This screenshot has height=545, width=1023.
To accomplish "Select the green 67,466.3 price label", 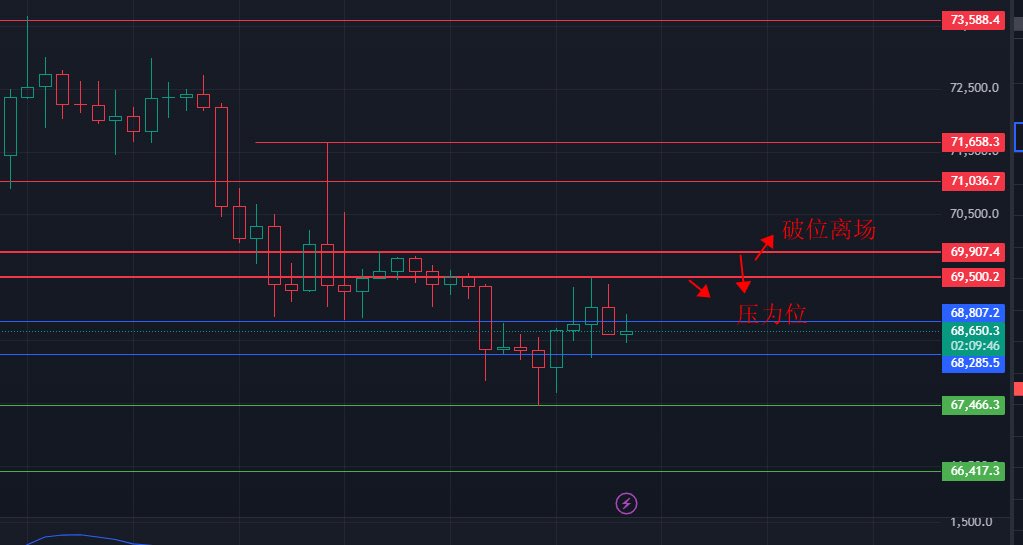I will 973,405.
